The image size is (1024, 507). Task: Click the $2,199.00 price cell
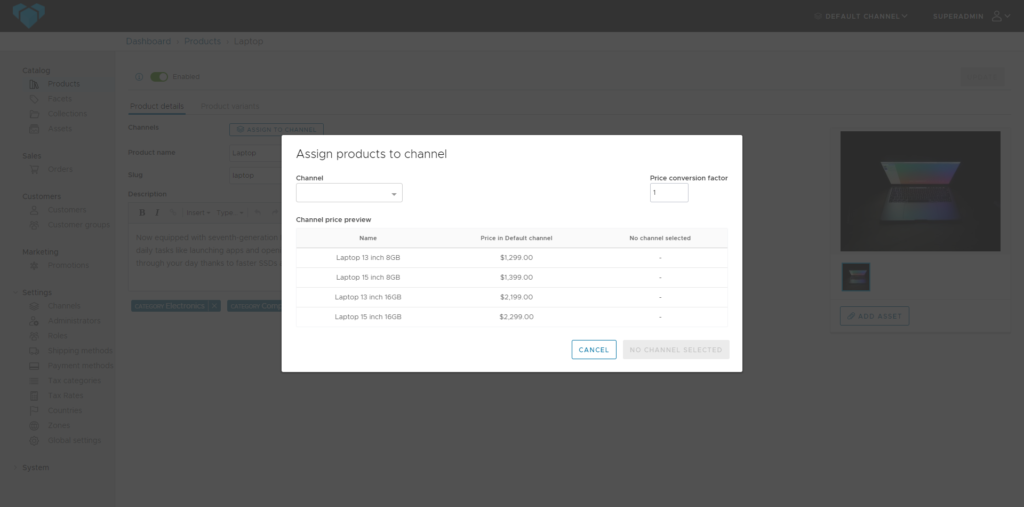[x=517, y=297]
